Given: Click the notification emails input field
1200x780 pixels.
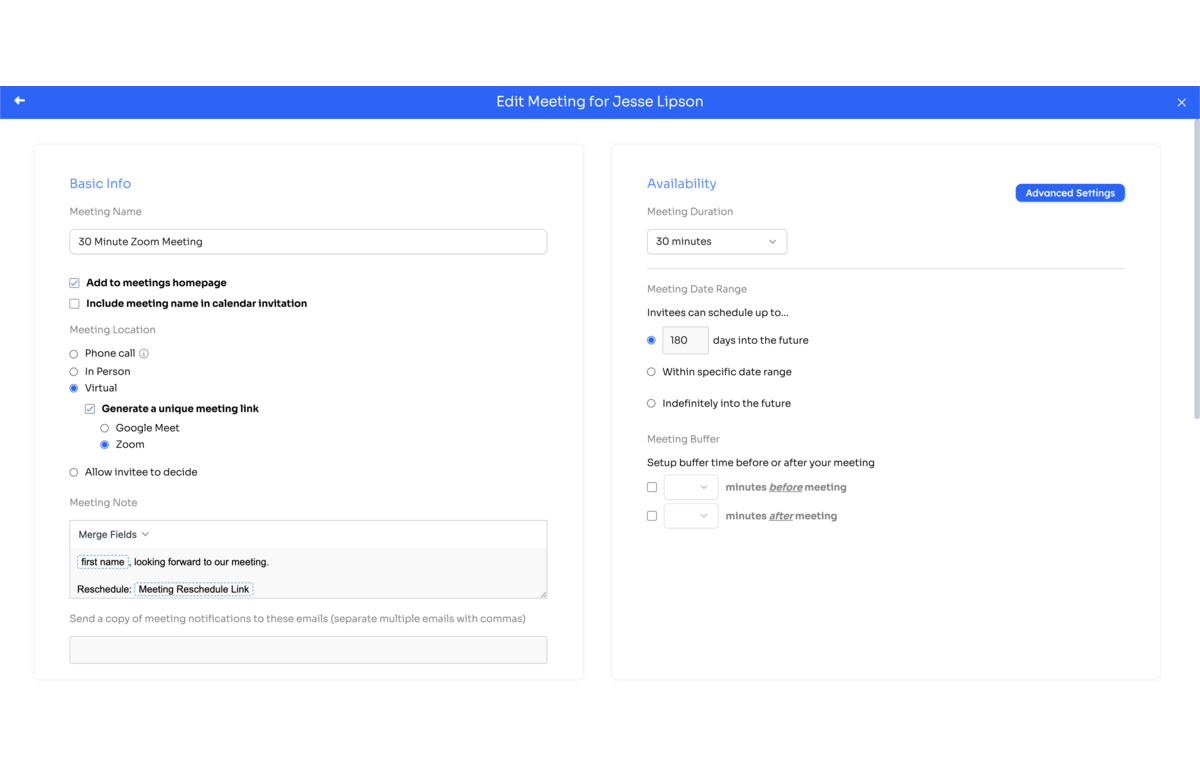Looking at the screenshot, I should click(x=308, y=650).
